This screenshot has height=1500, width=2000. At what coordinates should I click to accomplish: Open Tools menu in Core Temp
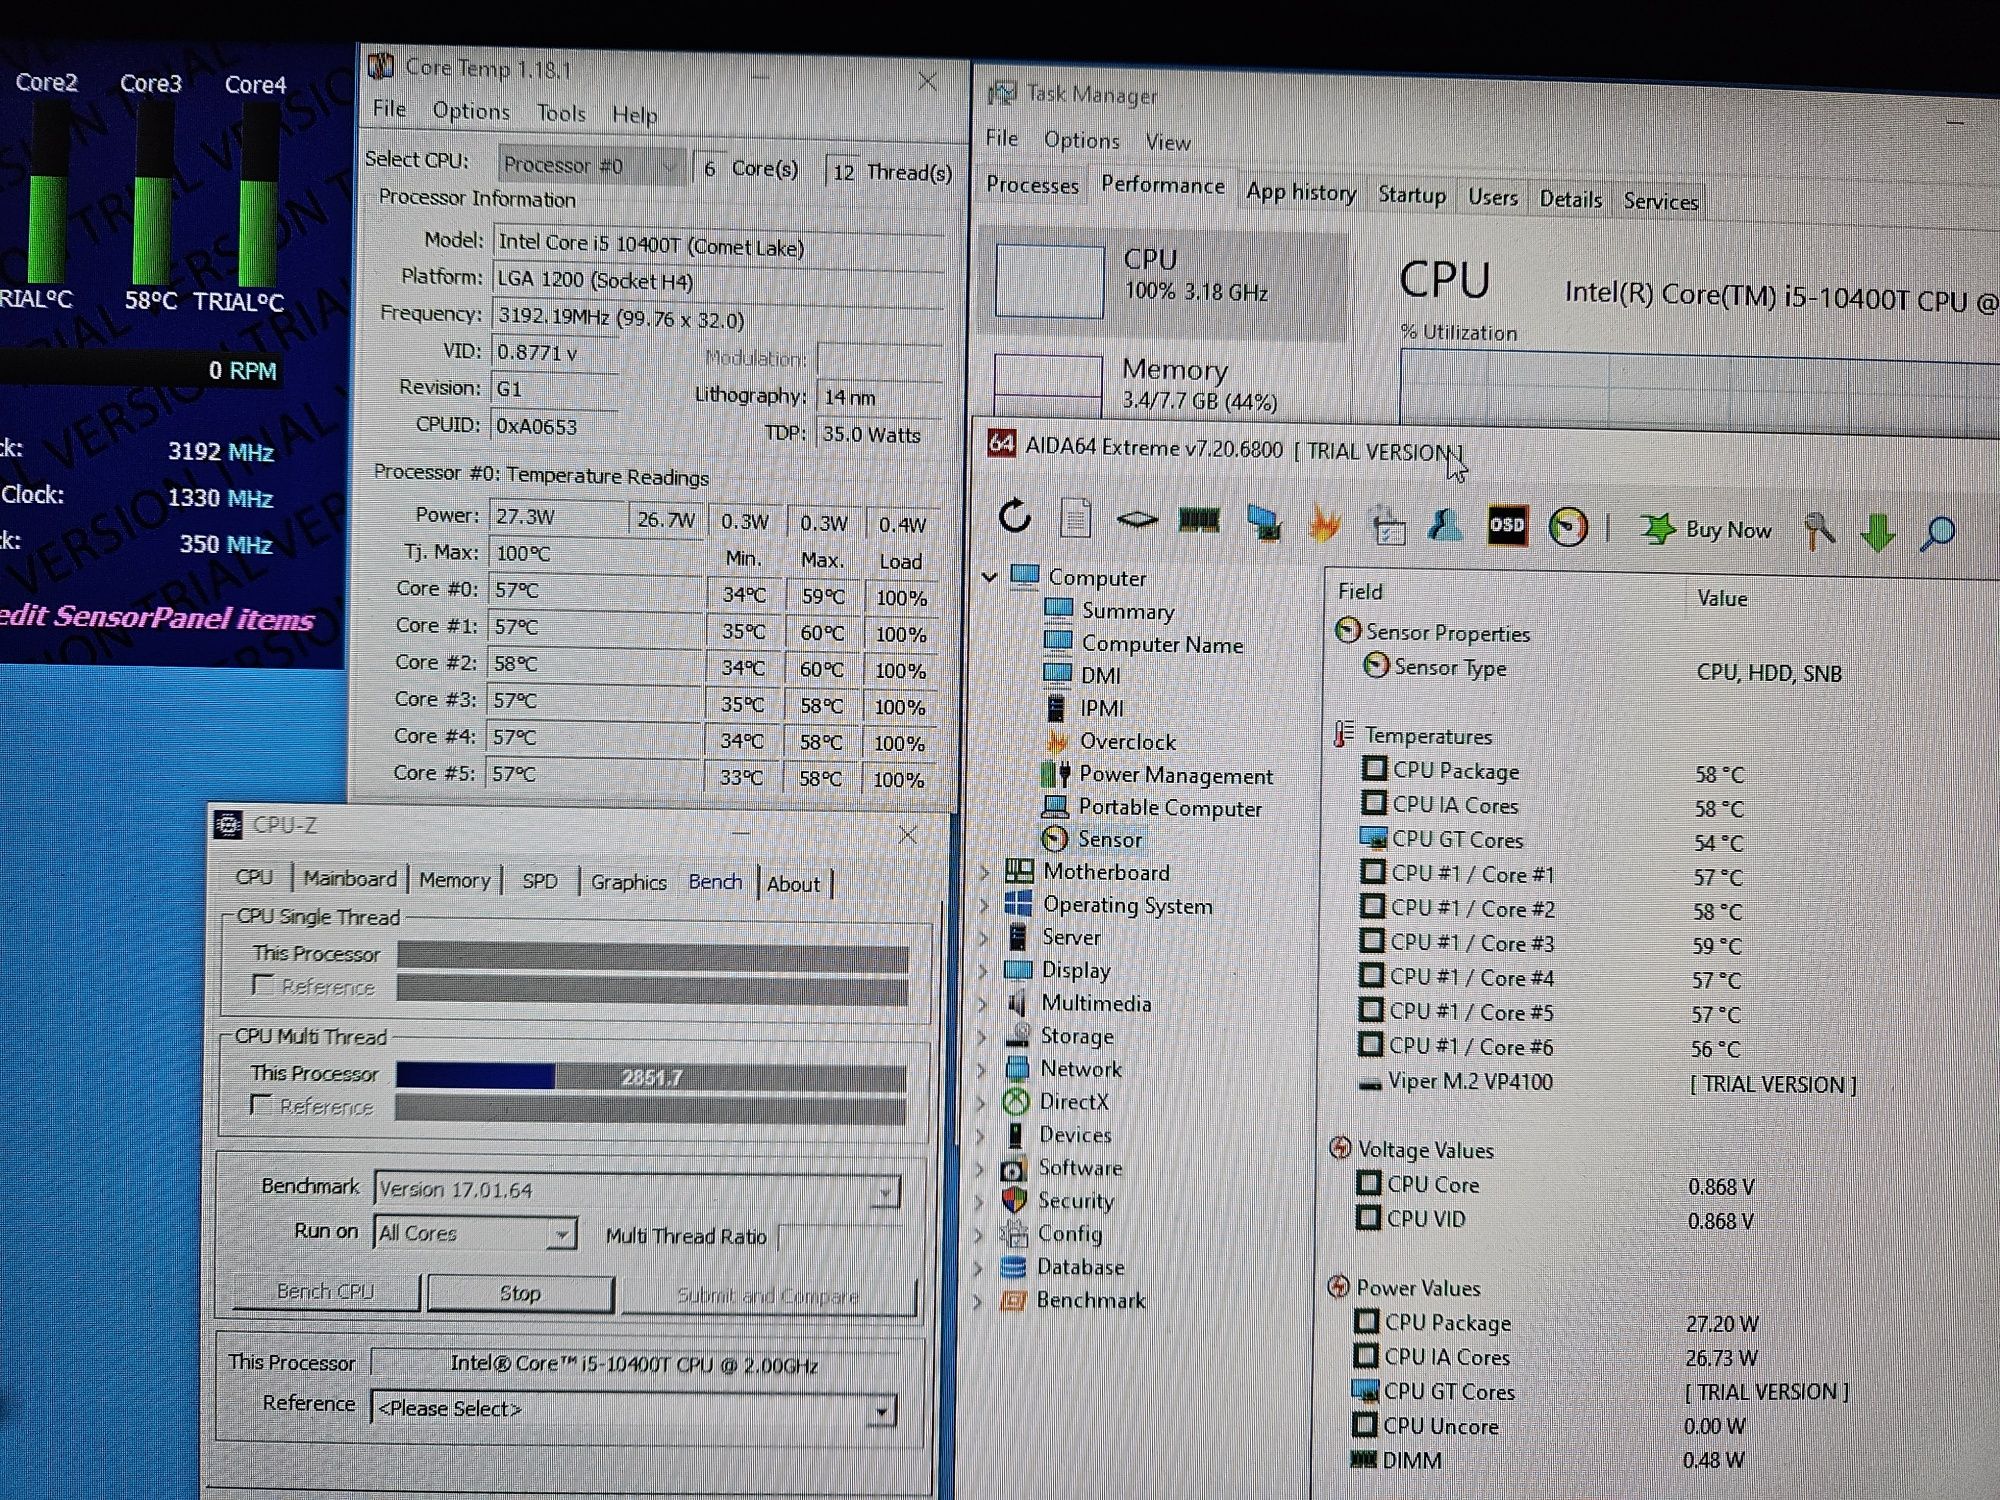(x=560, y=113)
